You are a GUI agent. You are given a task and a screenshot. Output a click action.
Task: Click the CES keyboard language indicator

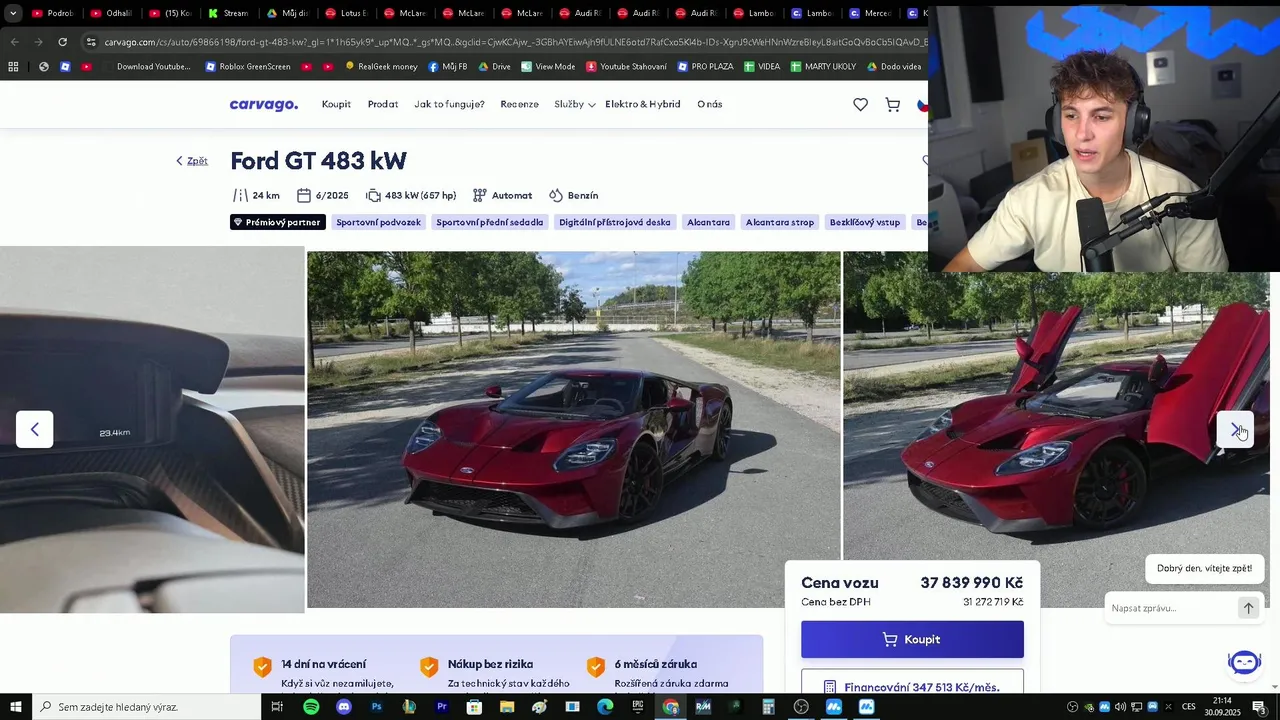1189,707
